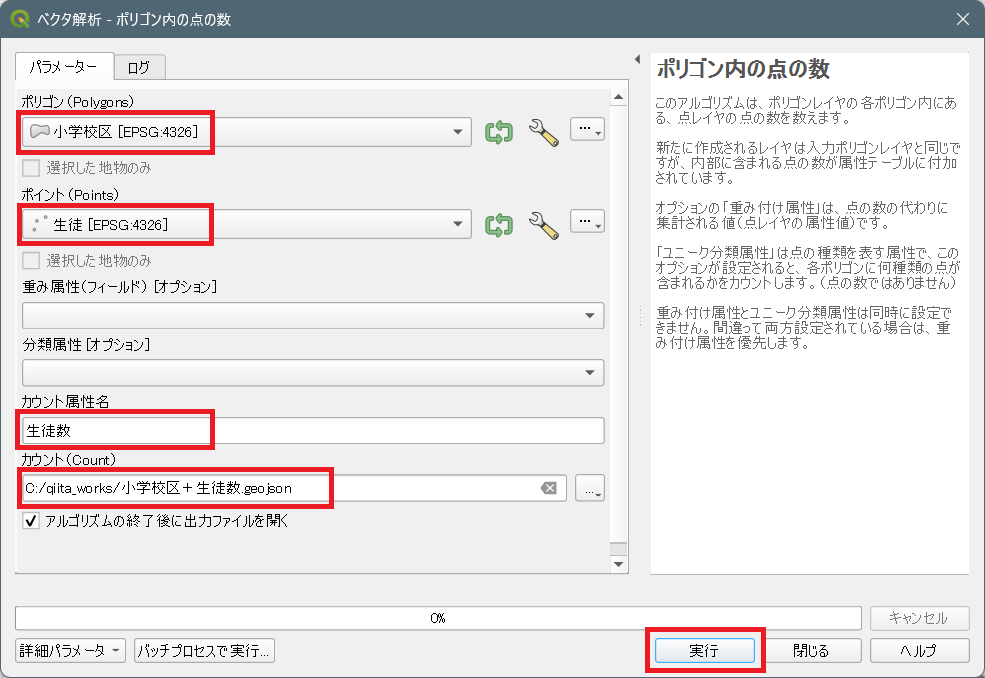The image size is (985, 678).
Task: Click the カウント (Count) label
Action: (x=69, y=460)
